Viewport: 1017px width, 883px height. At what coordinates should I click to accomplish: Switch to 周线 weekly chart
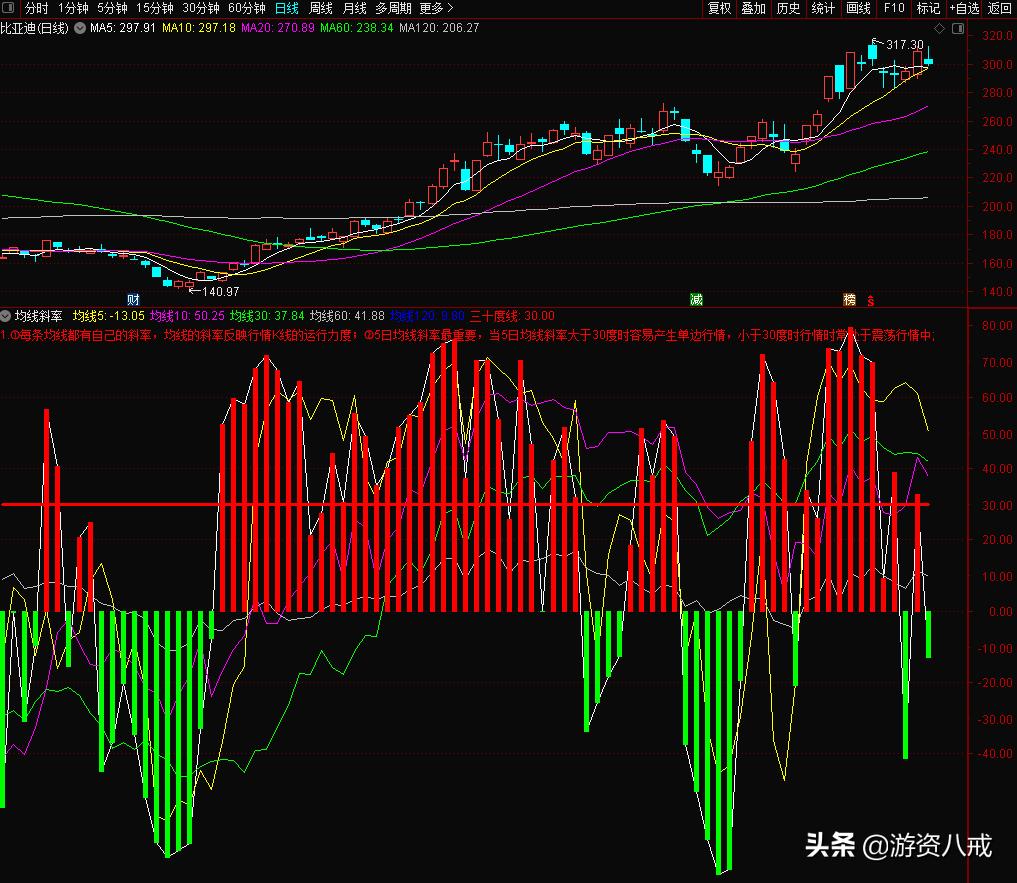click(320, 8)
